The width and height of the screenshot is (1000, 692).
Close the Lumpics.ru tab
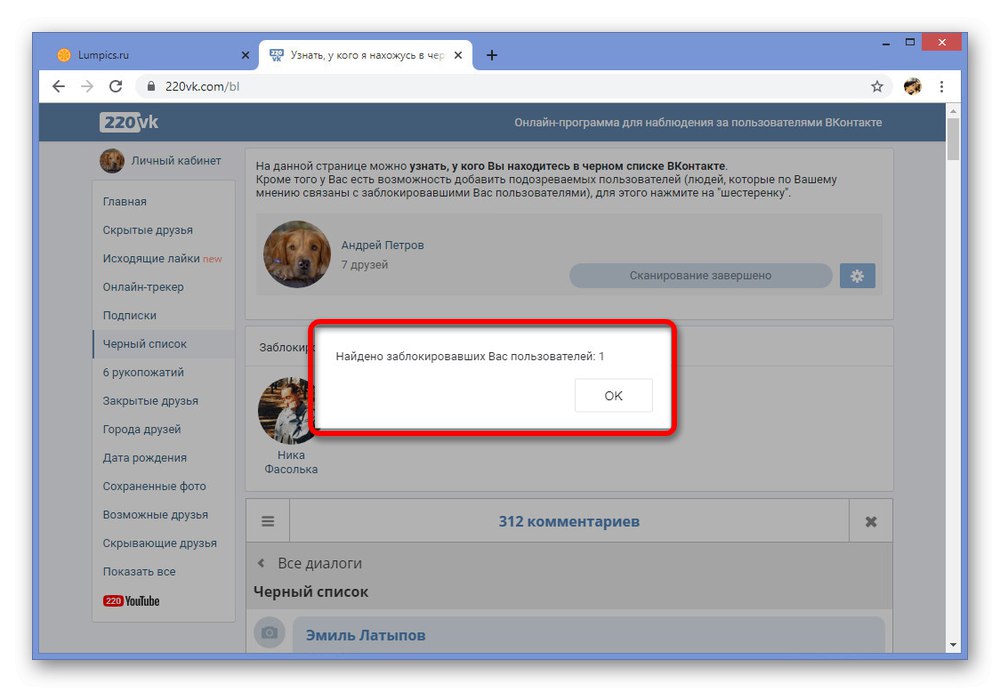(x=245, y=55)
